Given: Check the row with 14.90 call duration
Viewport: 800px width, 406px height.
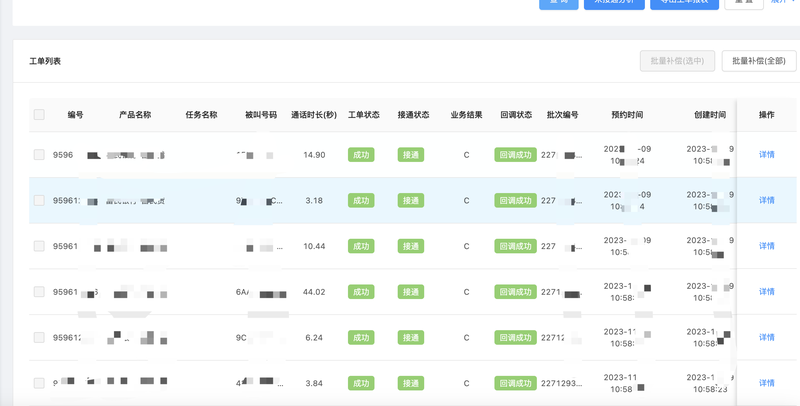Looking at the screenshot, I should 39,155.
